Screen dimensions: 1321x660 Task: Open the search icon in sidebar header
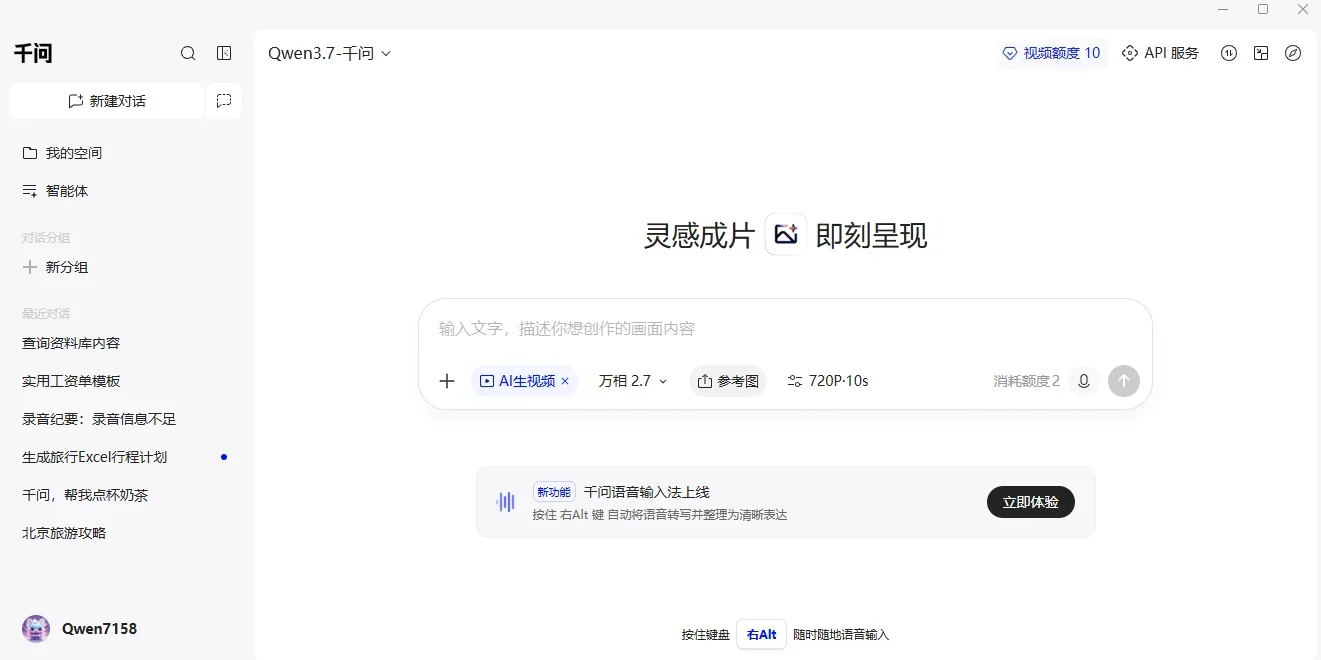point(188,54)
